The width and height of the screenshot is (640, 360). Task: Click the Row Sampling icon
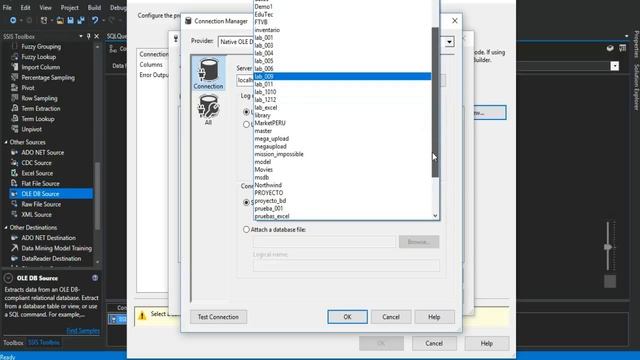pos(15,98)
